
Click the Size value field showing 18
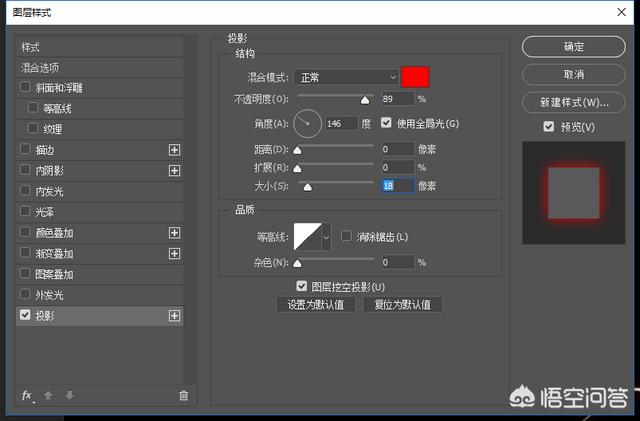(x=398, y=186)
